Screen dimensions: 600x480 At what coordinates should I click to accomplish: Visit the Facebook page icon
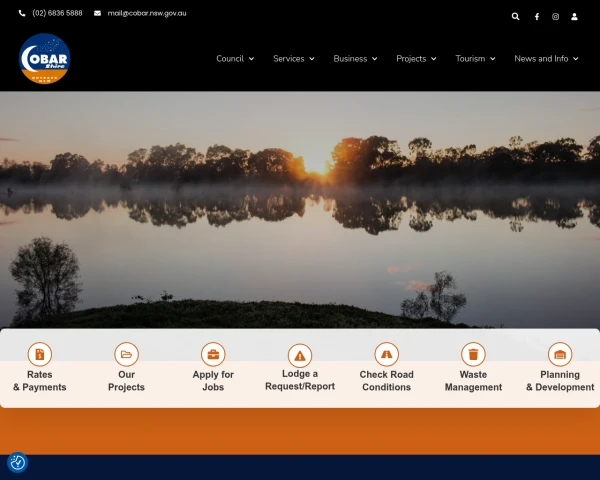pyautogui.click(x=536, y=16)
